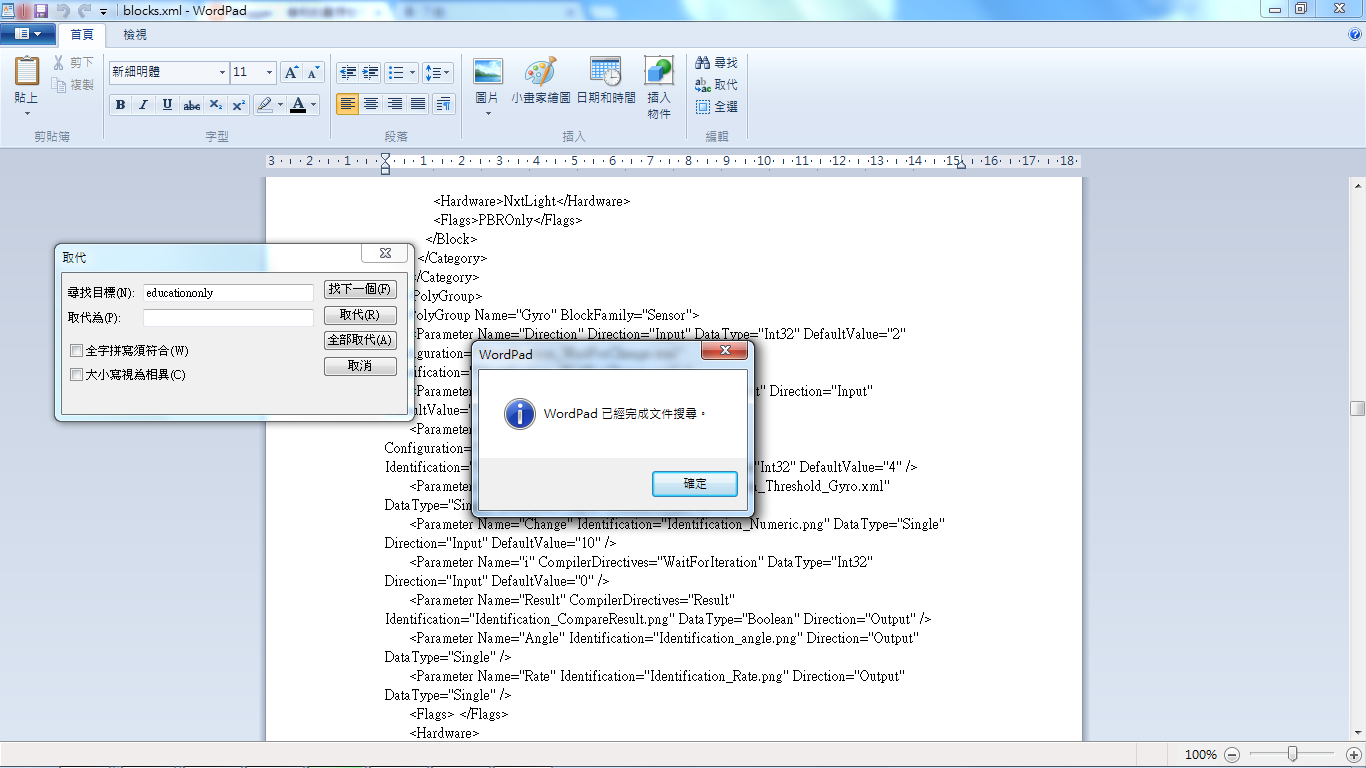Click Replace All (全部取代) button
The width and height of the screenshot is (1366, 768).
(x=360, y=341)
